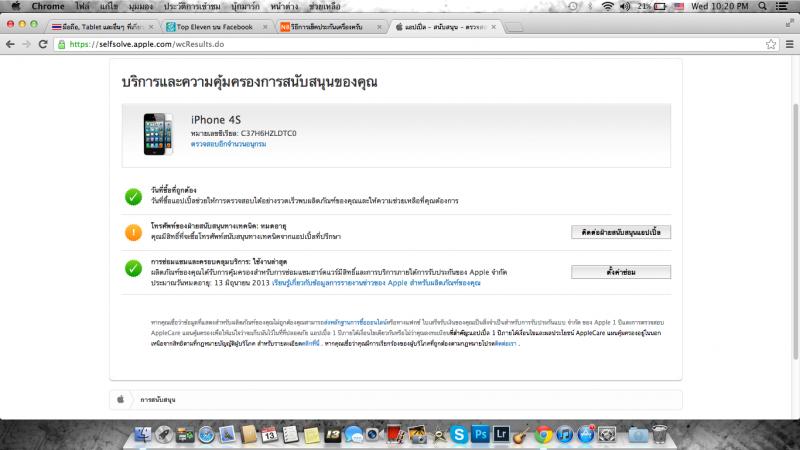Bookmark page with the star icon
The width and height of the screenshot is (800, 450).
771,44
